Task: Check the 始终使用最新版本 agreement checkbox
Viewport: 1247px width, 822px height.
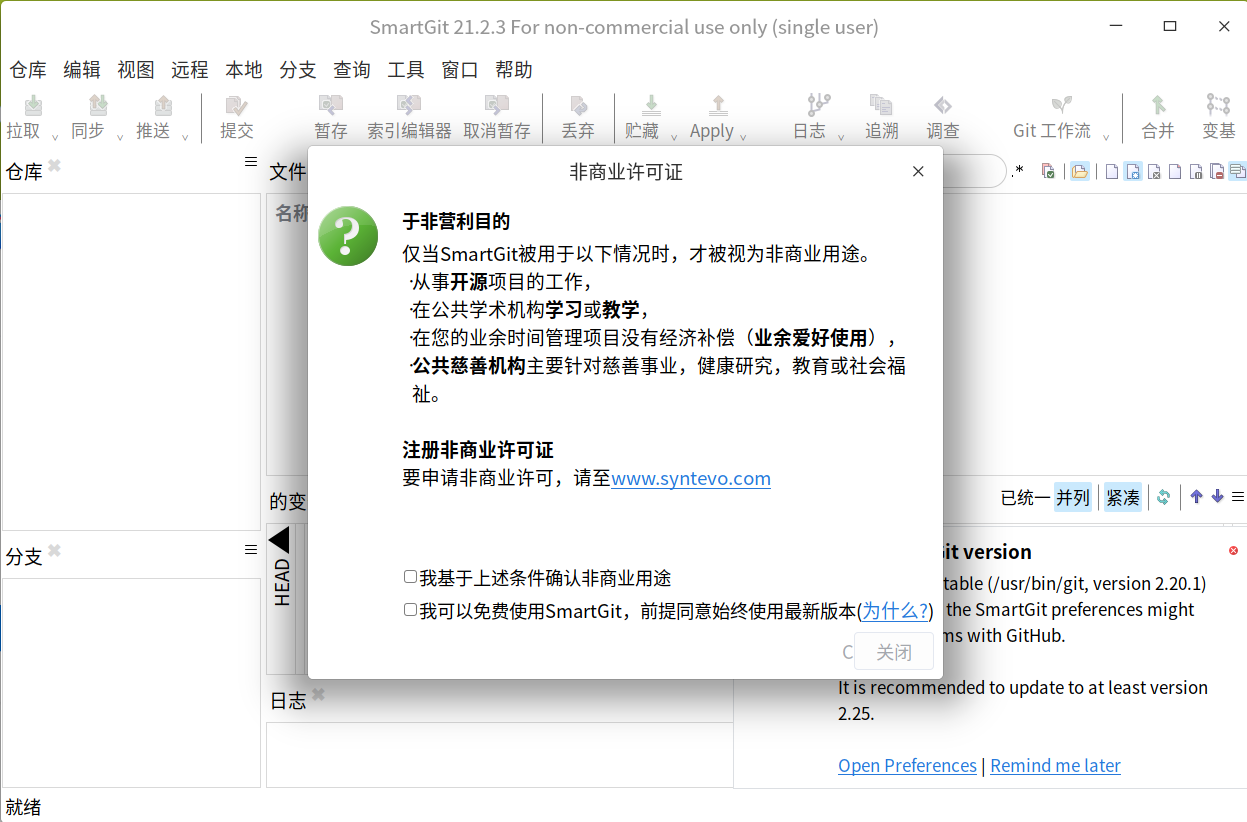Action: point(410,610)
